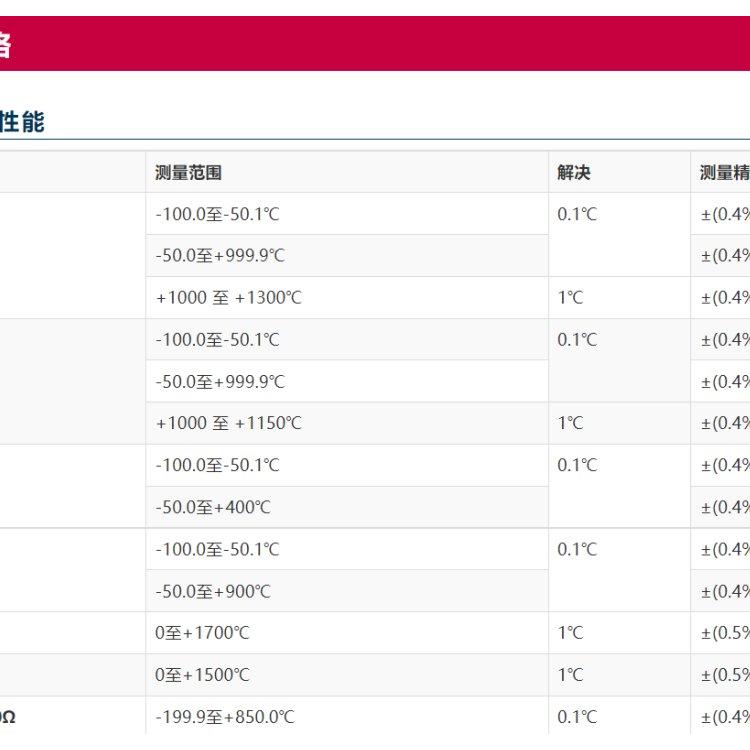Select the +1000 至 +1300℃ range cell
This screenshot has height=750, width=750.
pyautogui.click(x=347, y=298)
